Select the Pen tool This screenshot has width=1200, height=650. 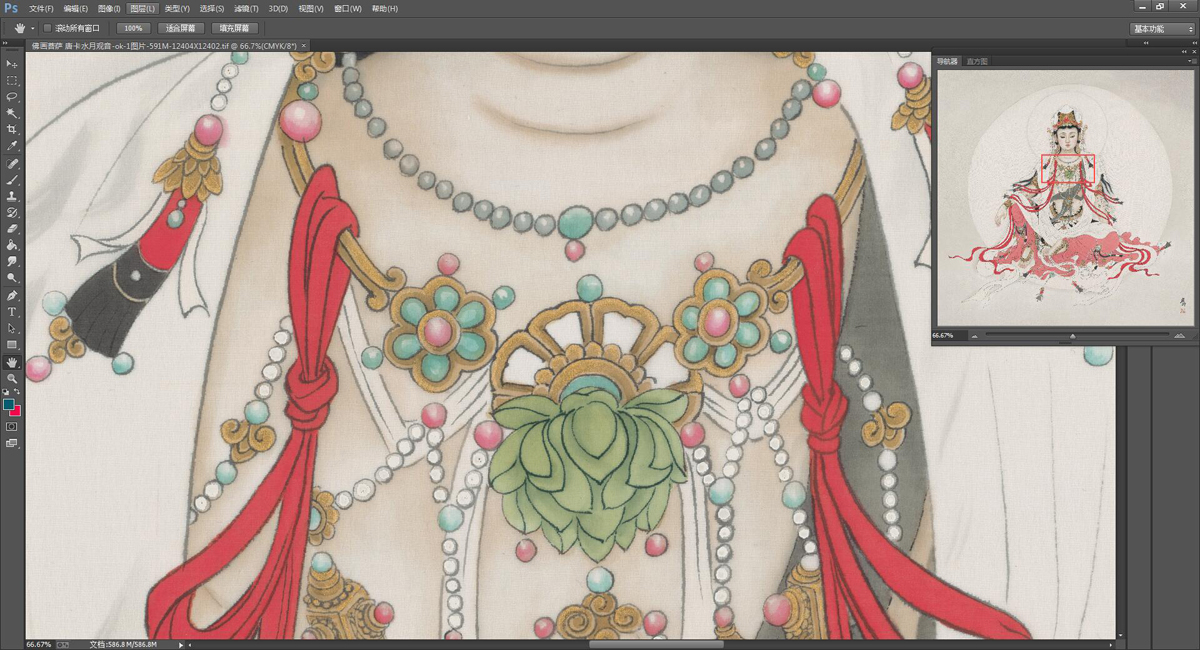(12, 295)
